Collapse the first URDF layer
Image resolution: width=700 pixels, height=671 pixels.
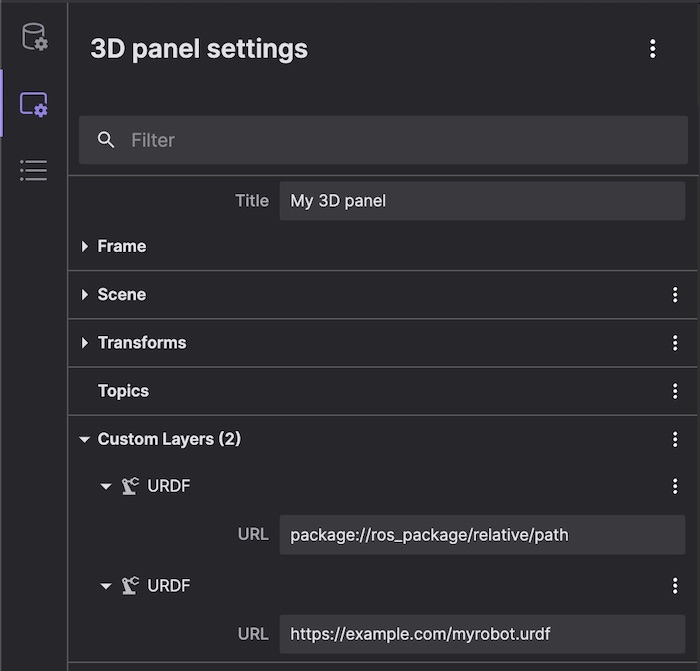click(x=106, y=487)
